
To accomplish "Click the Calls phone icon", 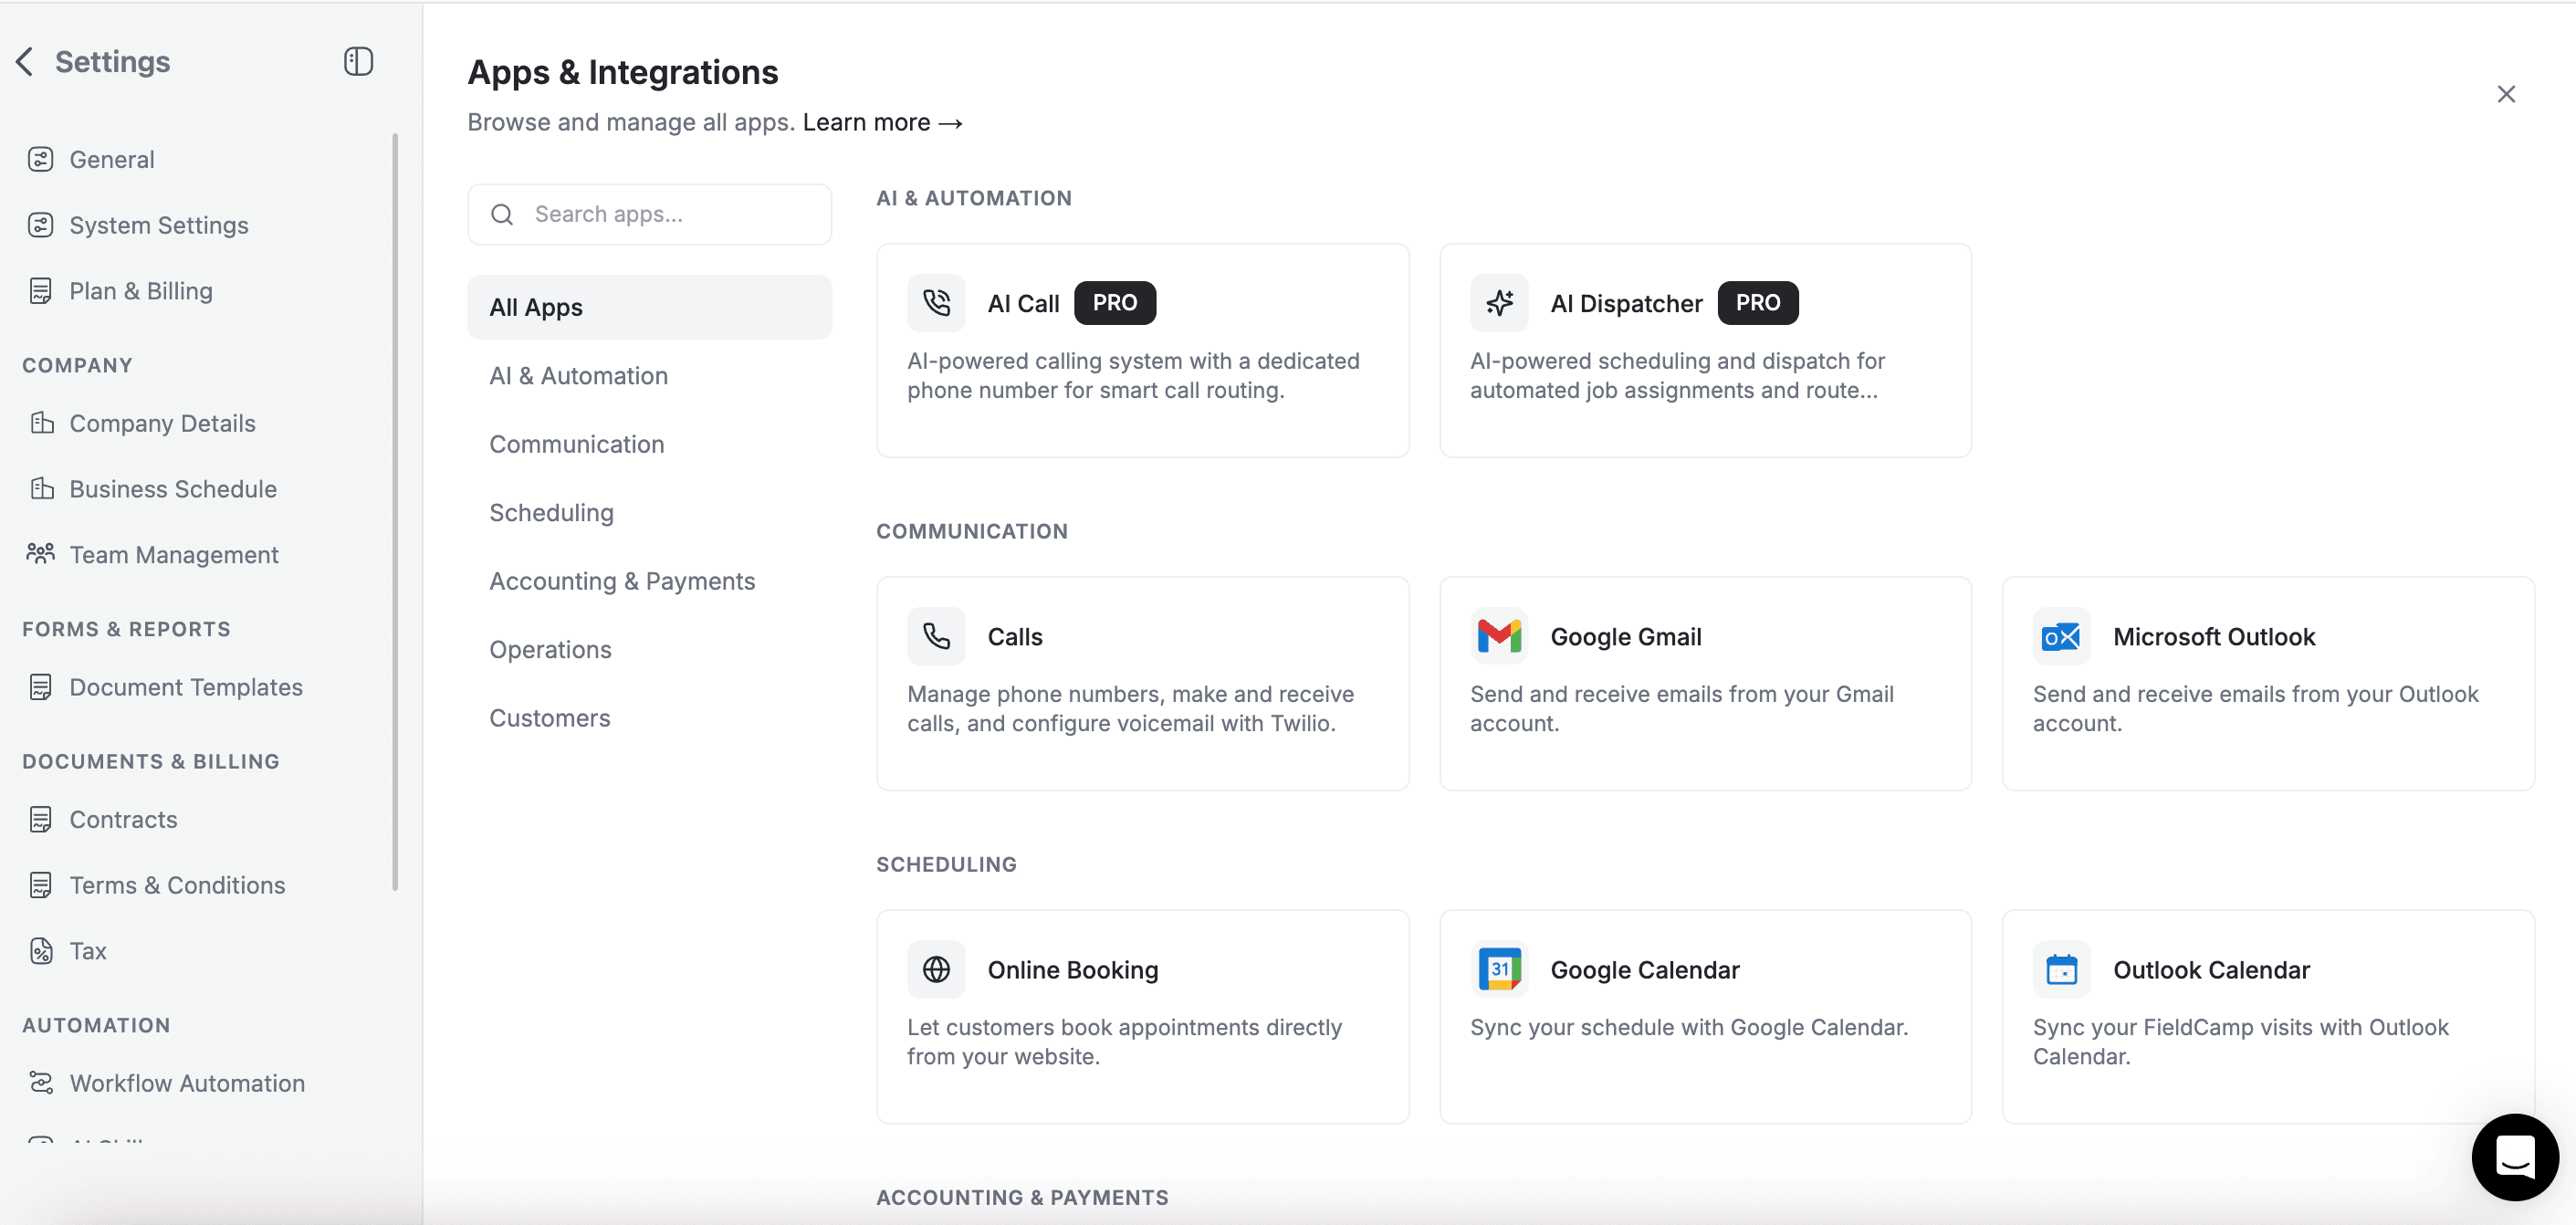I will pos(936,636).
